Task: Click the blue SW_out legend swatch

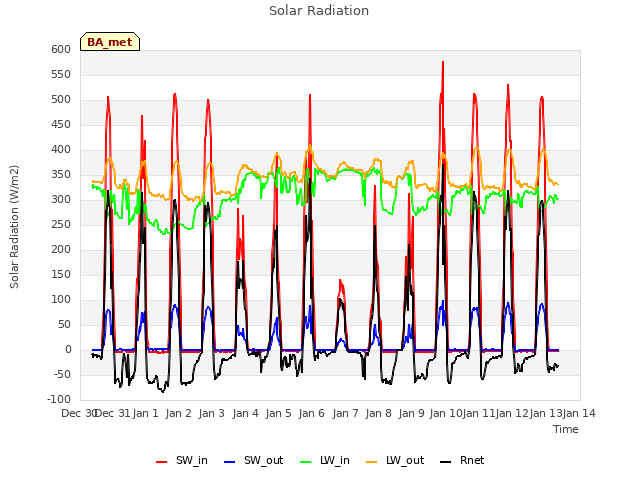Action: 230,462
